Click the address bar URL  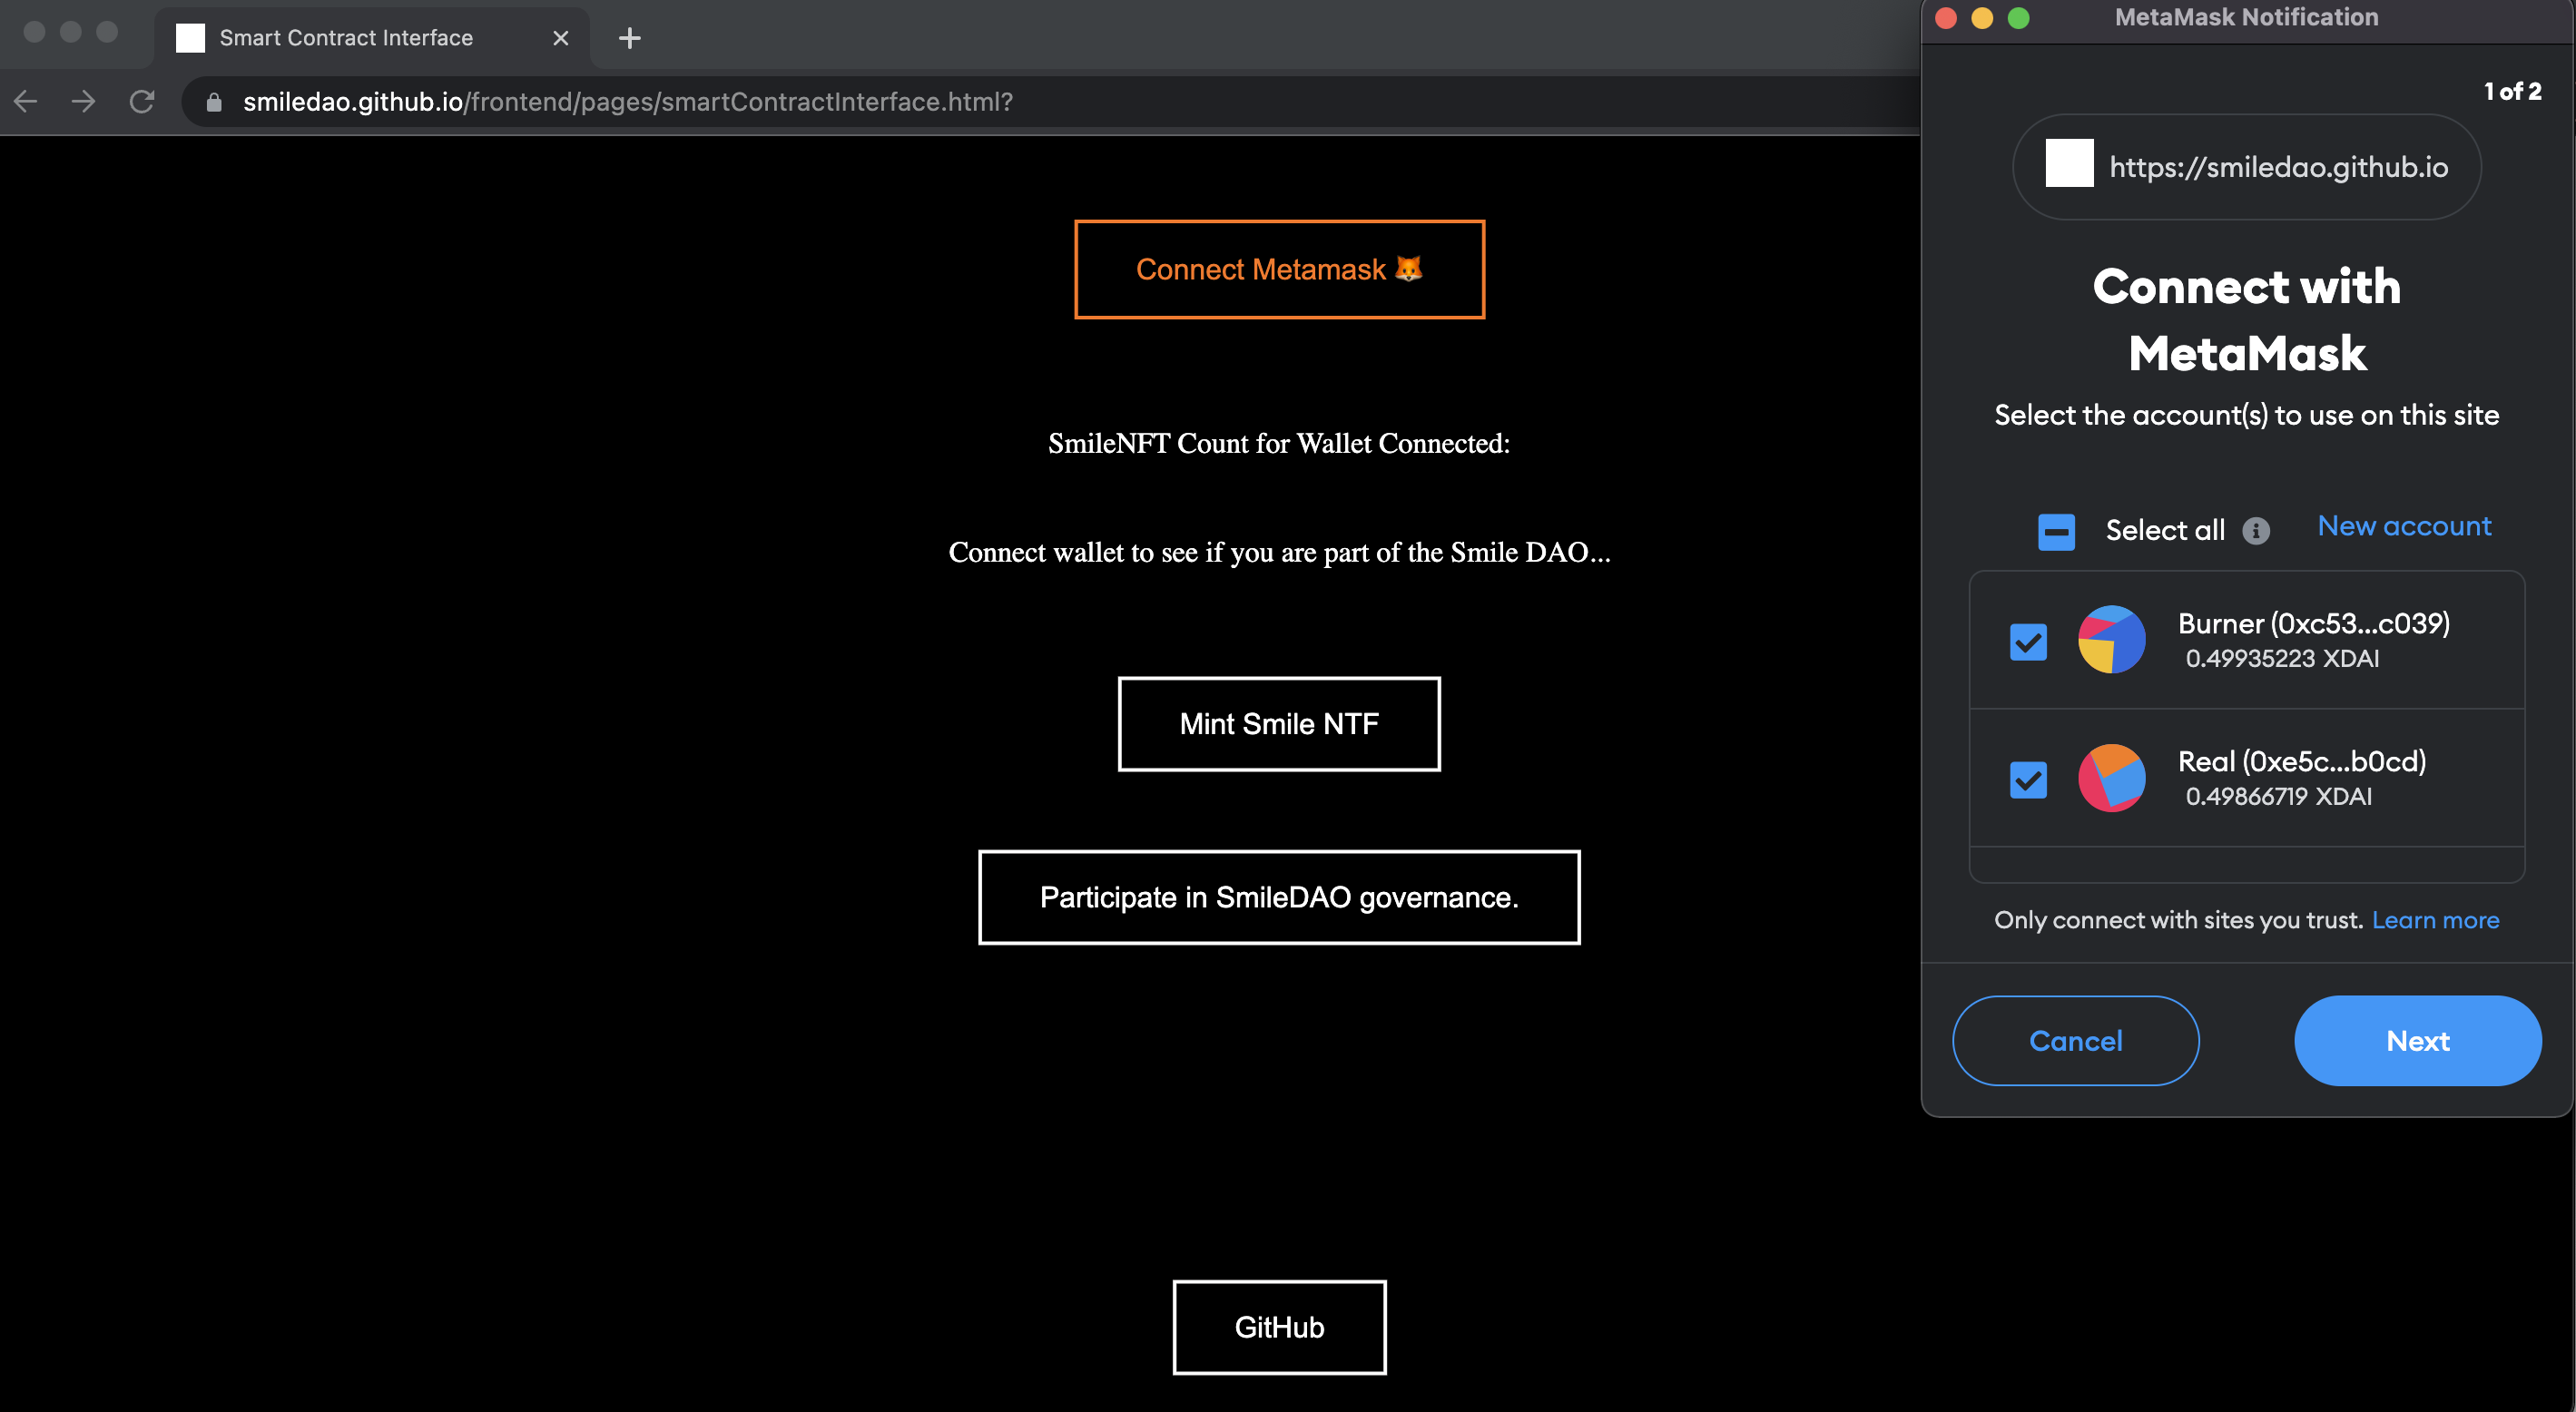(628, 102)
